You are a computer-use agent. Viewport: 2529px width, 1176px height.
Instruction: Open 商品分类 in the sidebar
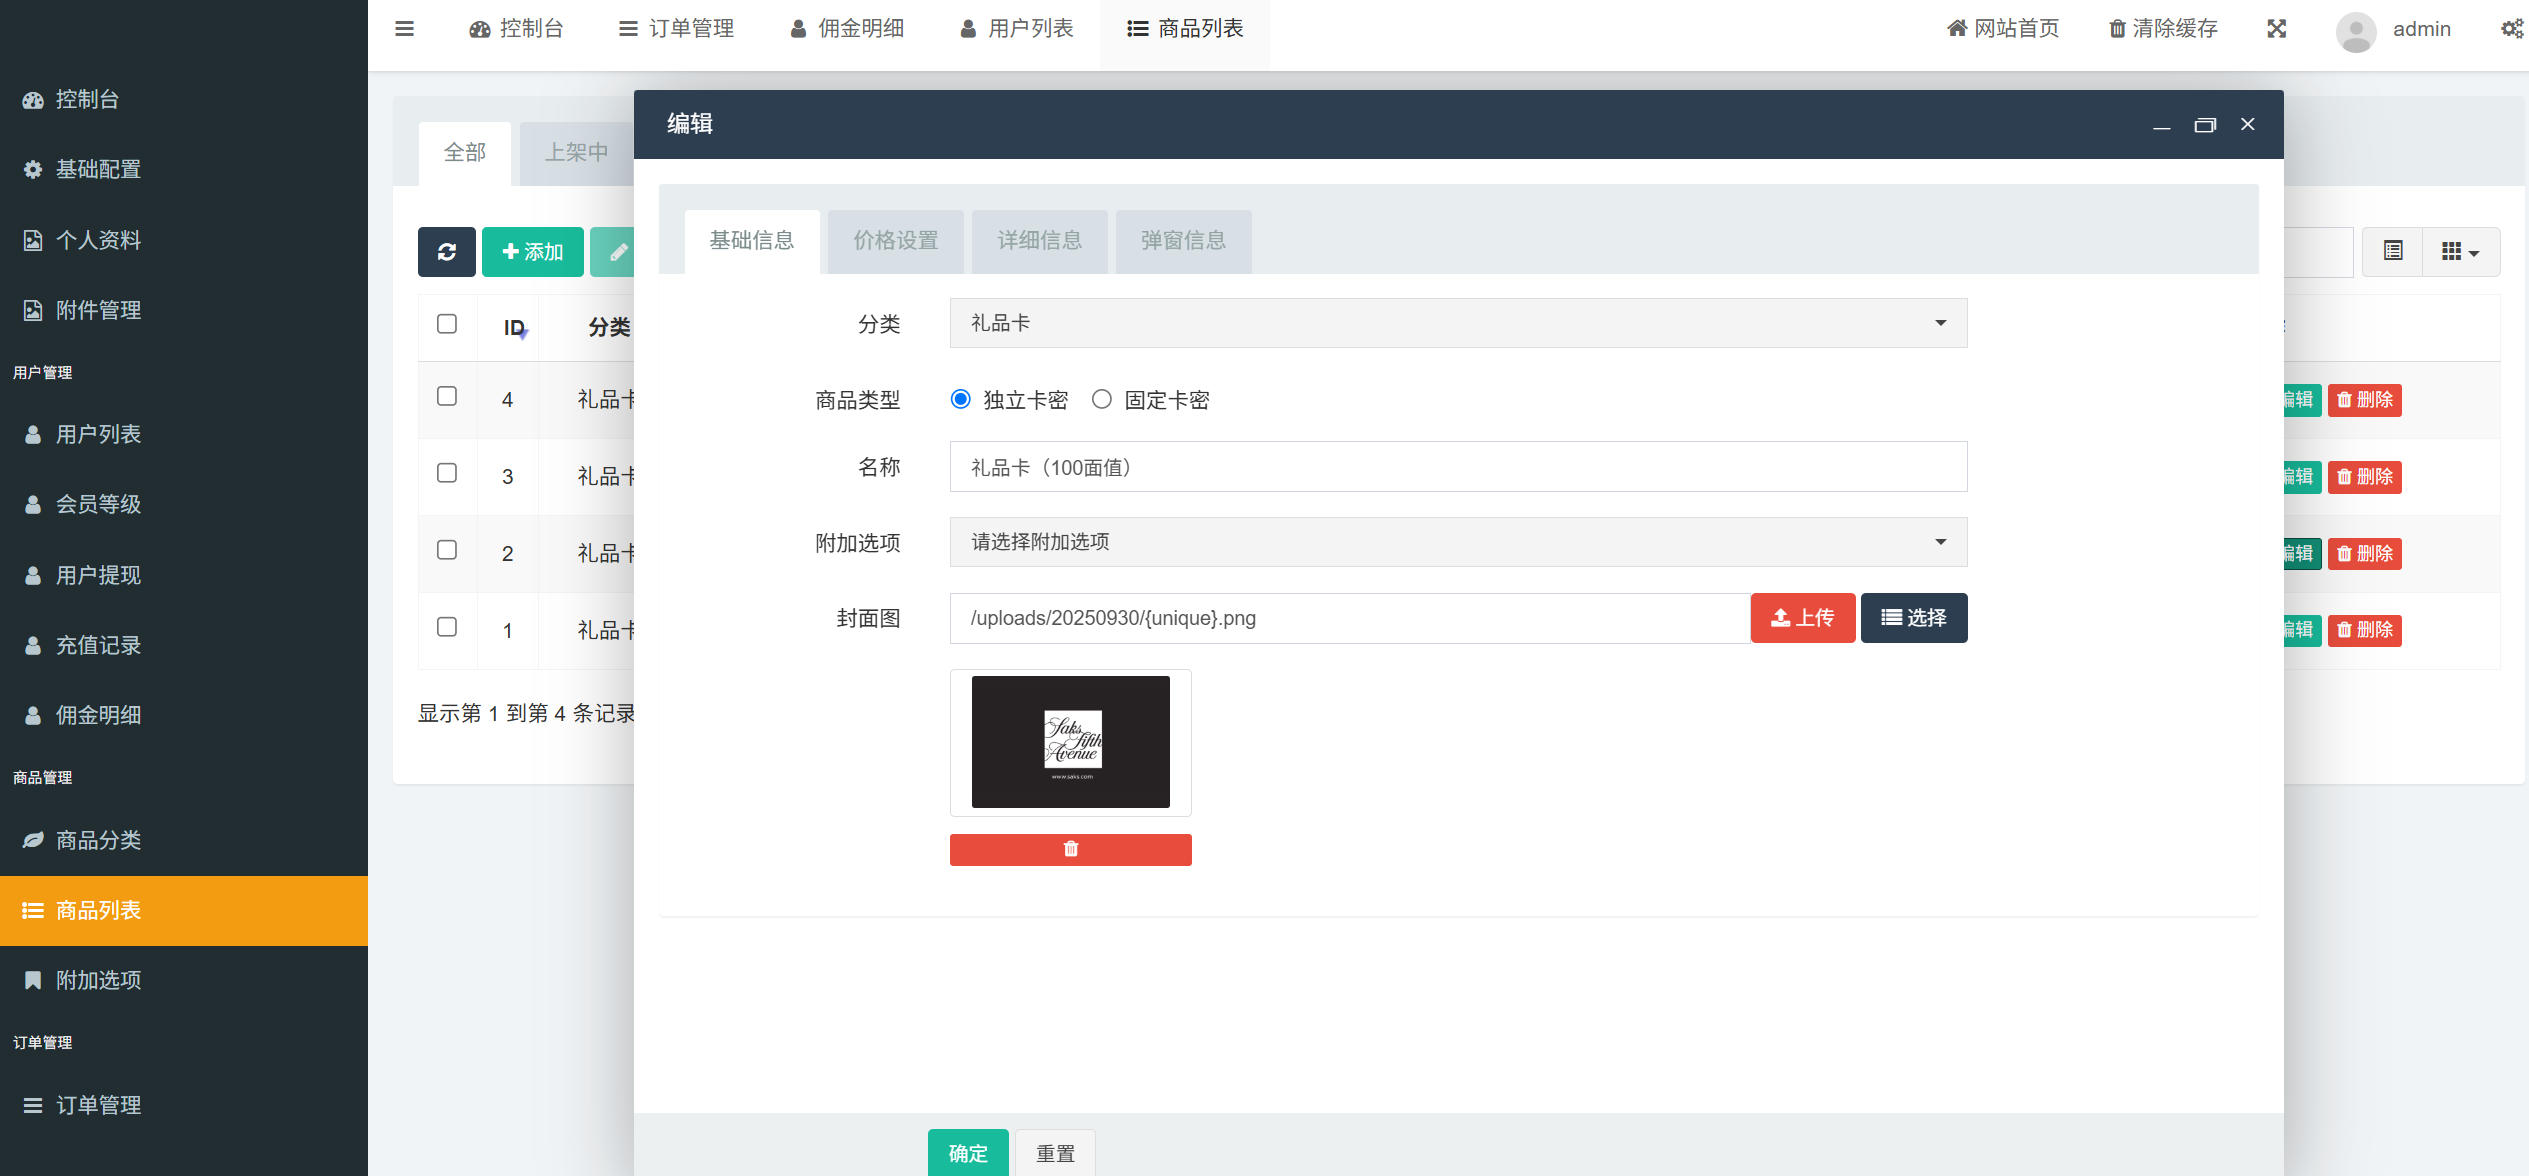[98, 840]
